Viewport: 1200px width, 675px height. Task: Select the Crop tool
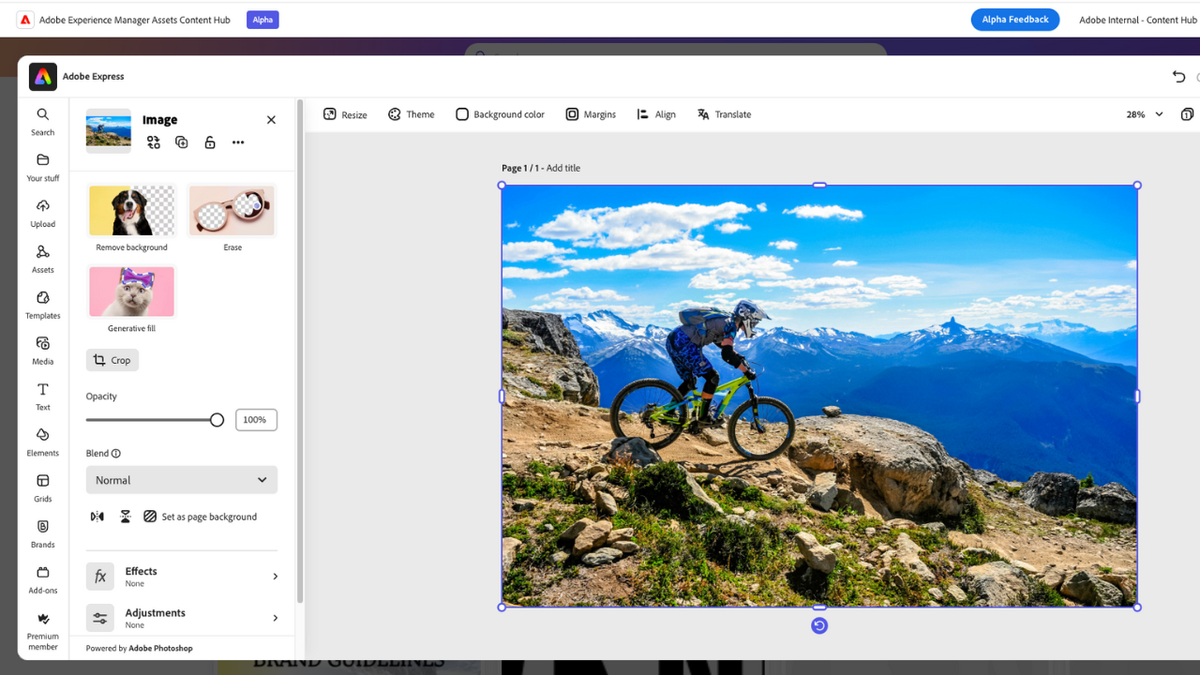[112, 360]
